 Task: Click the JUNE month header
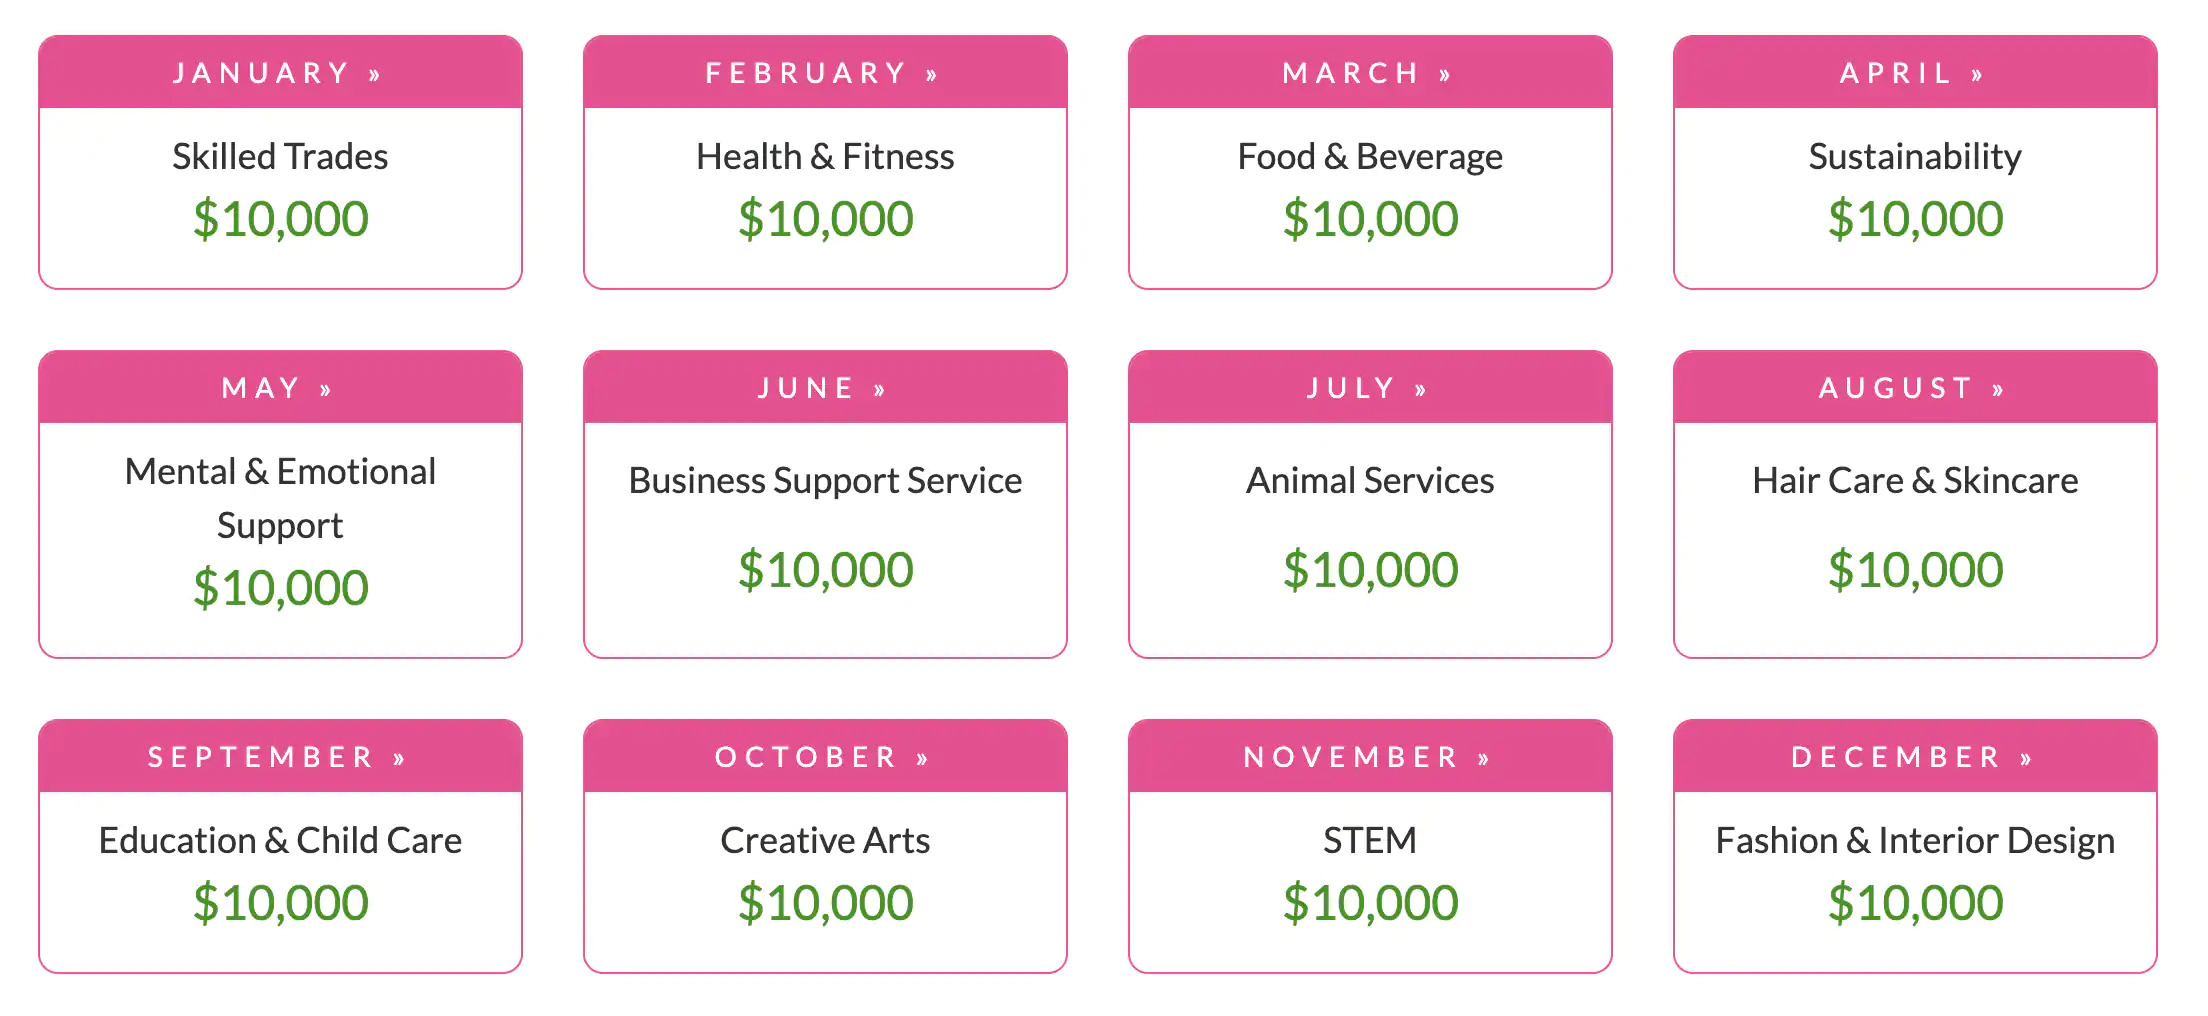(822, 388)
